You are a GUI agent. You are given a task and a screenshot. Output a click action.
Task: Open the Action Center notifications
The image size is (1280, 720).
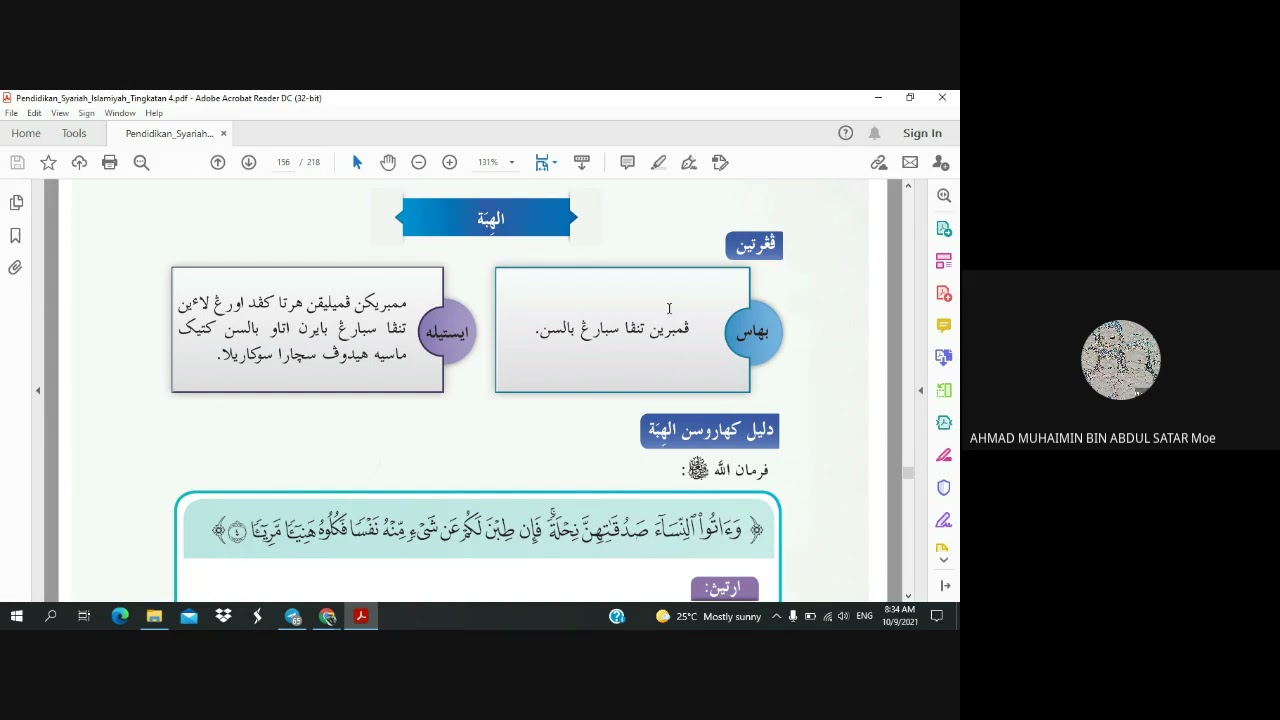[x=937, y=616]
